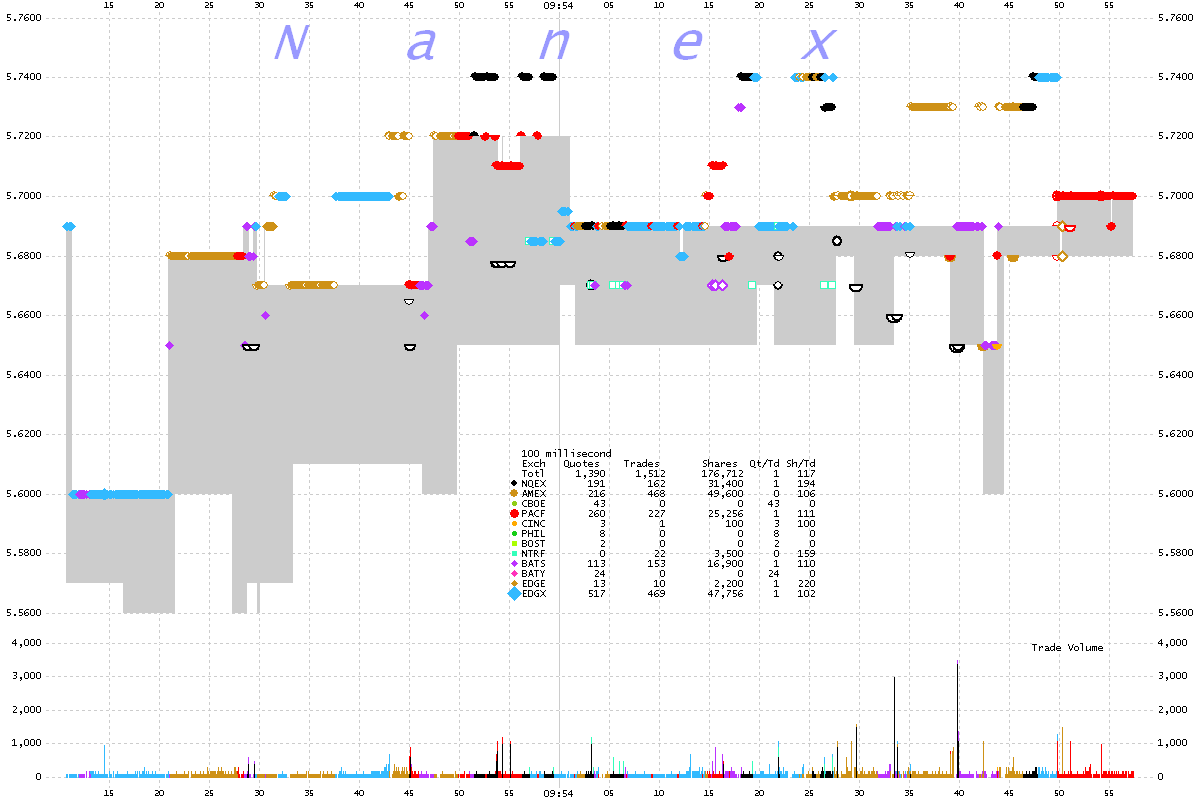The width and height of the screenshot is (1200, 800).
Task: Select the CINC exchange label
Action: (x=534, y=523)
